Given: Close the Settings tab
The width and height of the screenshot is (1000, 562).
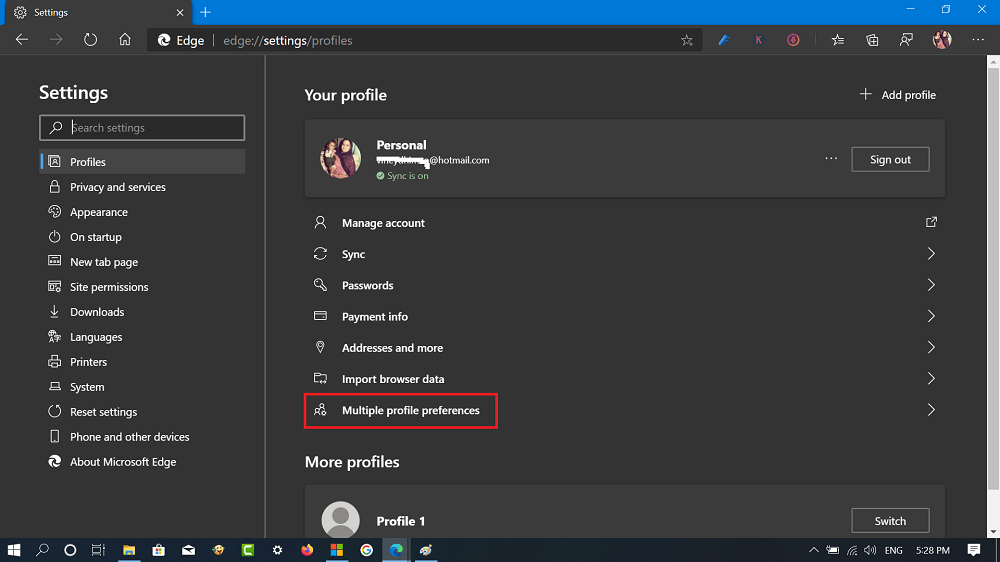Looking at the screenshot, I should click(180, 12).
